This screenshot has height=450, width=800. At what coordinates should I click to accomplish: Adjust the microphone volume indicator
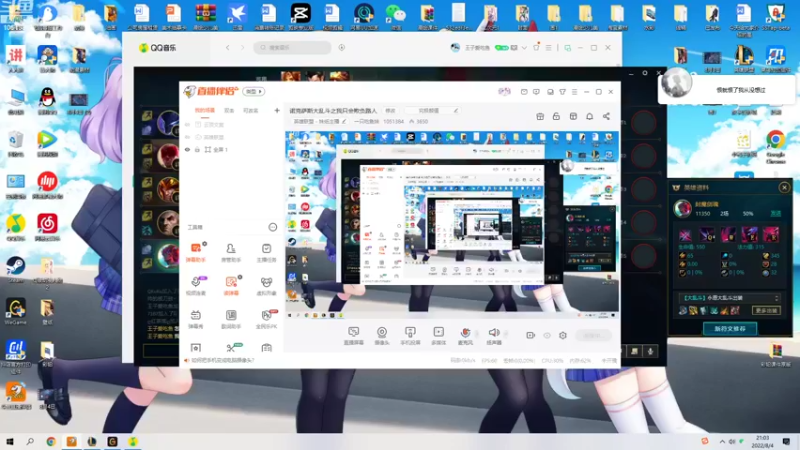(477, 334)
